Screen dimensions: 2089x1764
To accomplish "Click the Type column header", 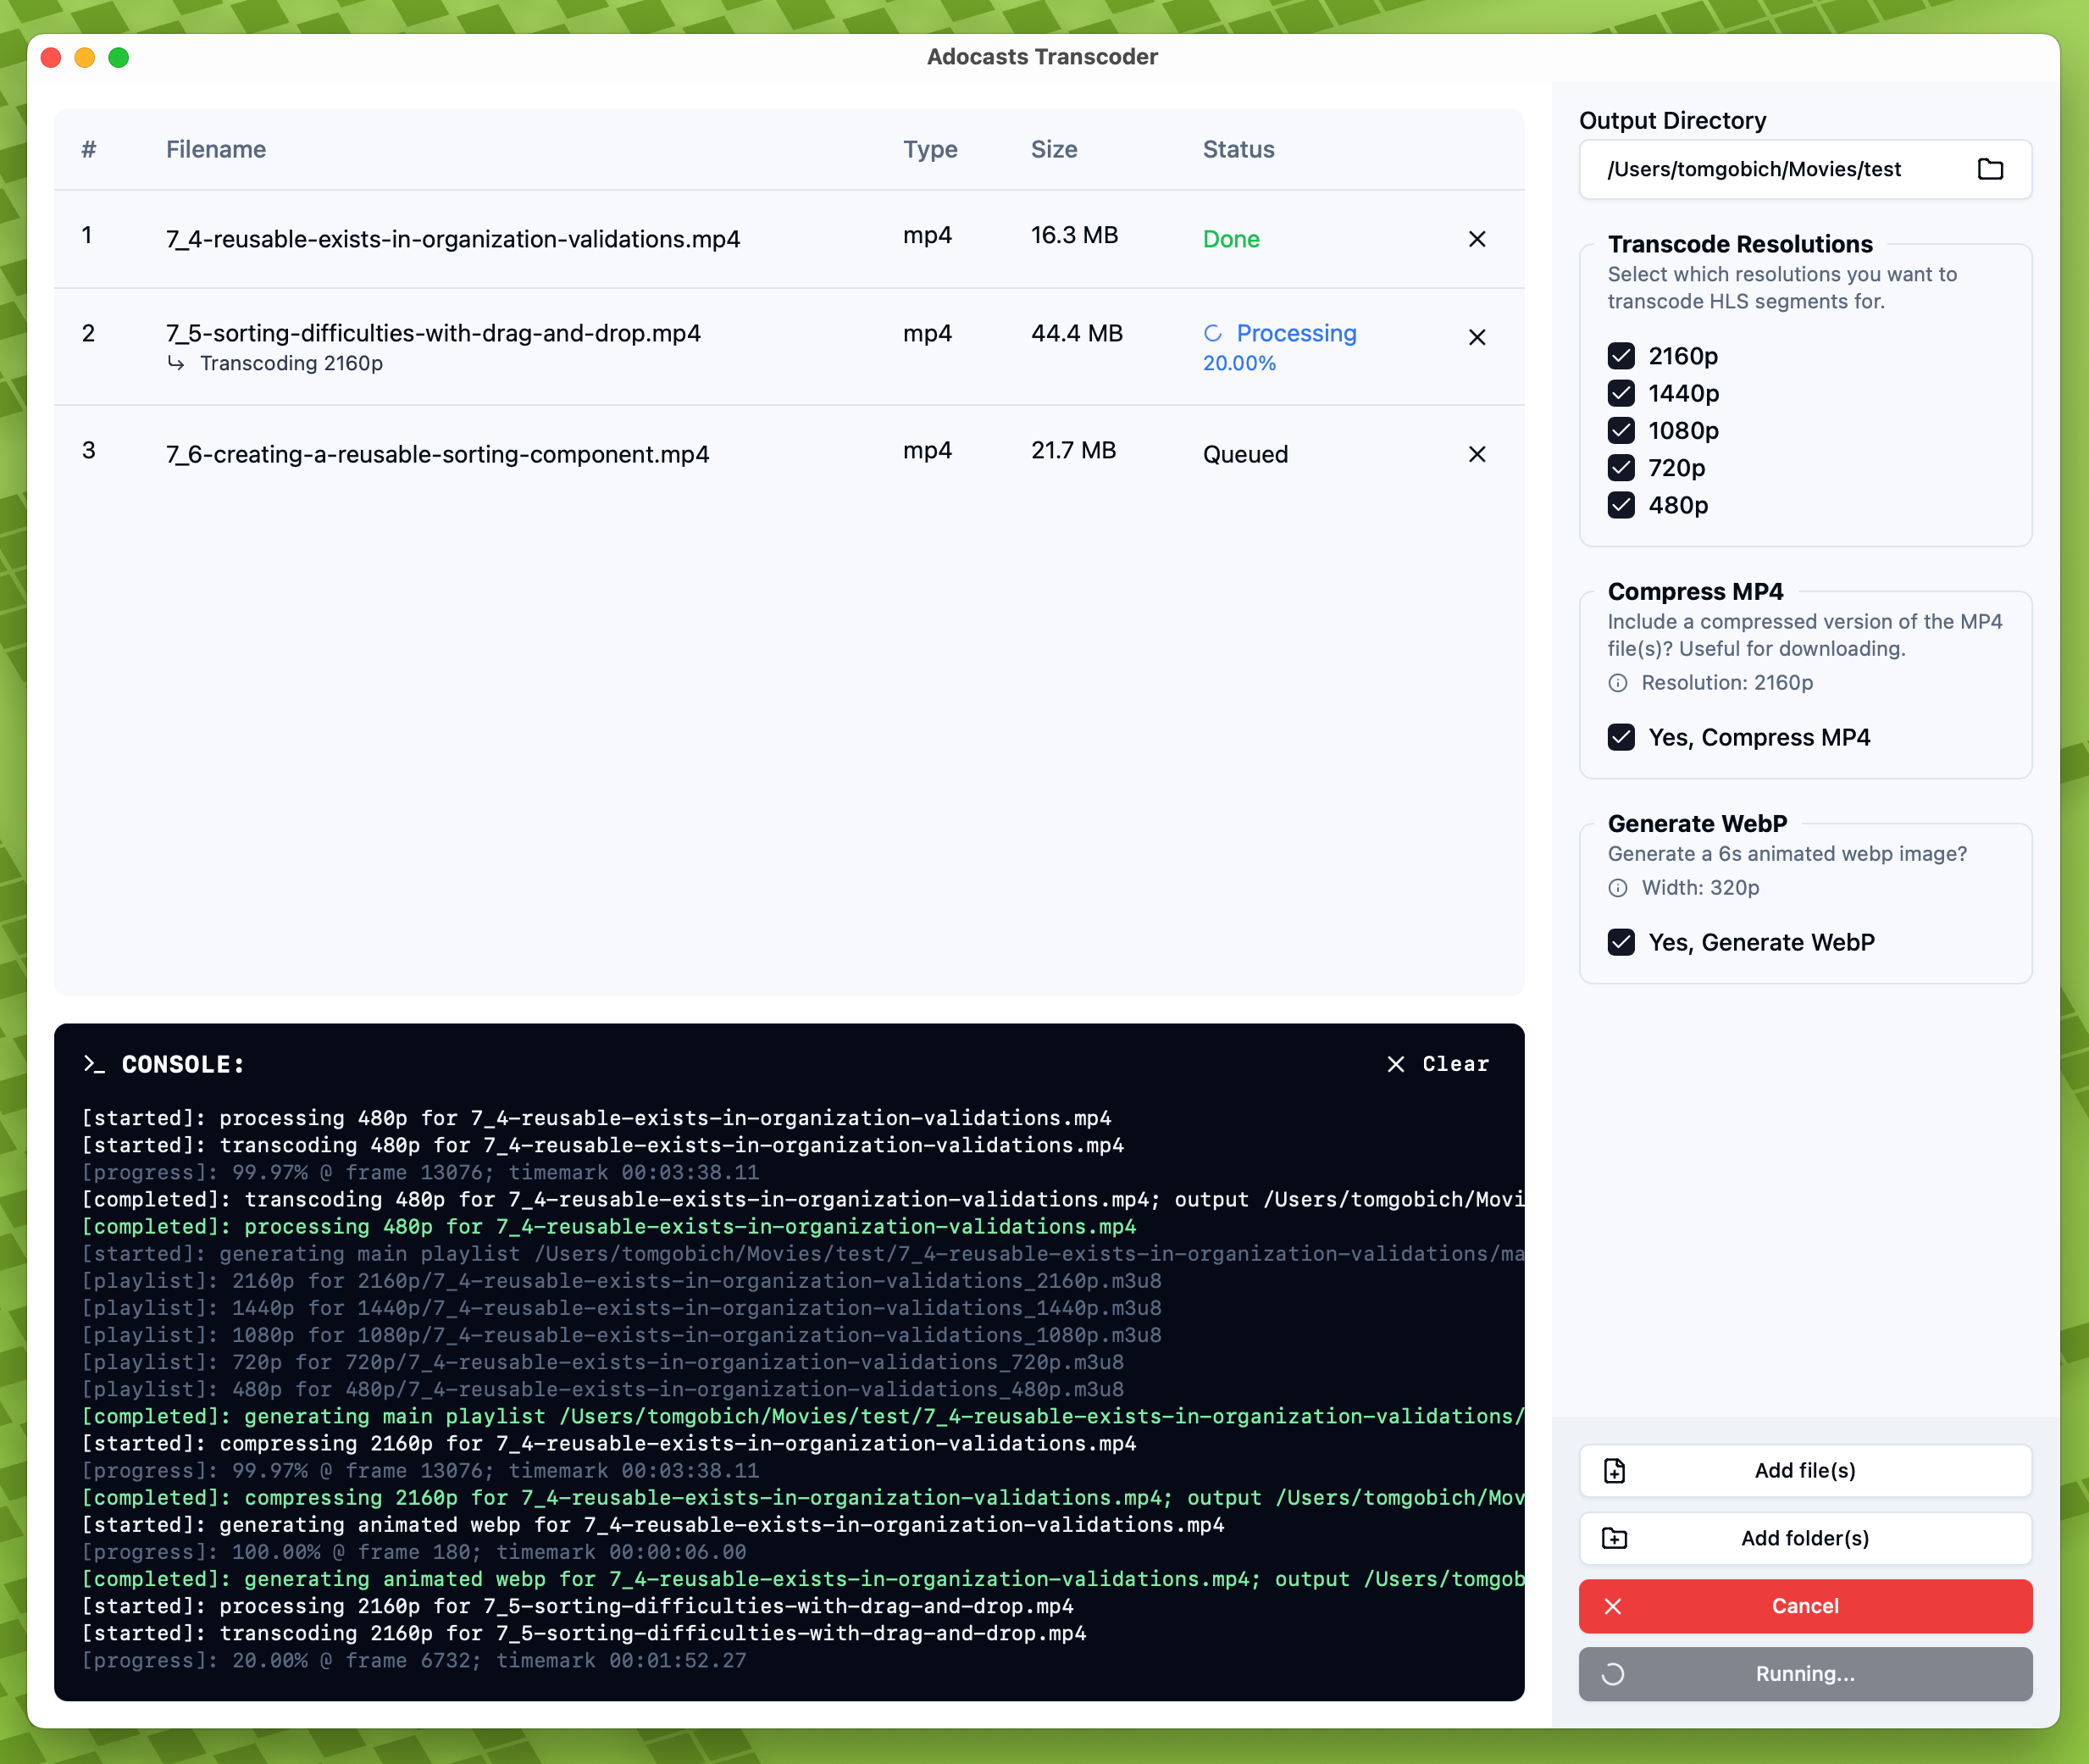I will [x=930, y=149].
